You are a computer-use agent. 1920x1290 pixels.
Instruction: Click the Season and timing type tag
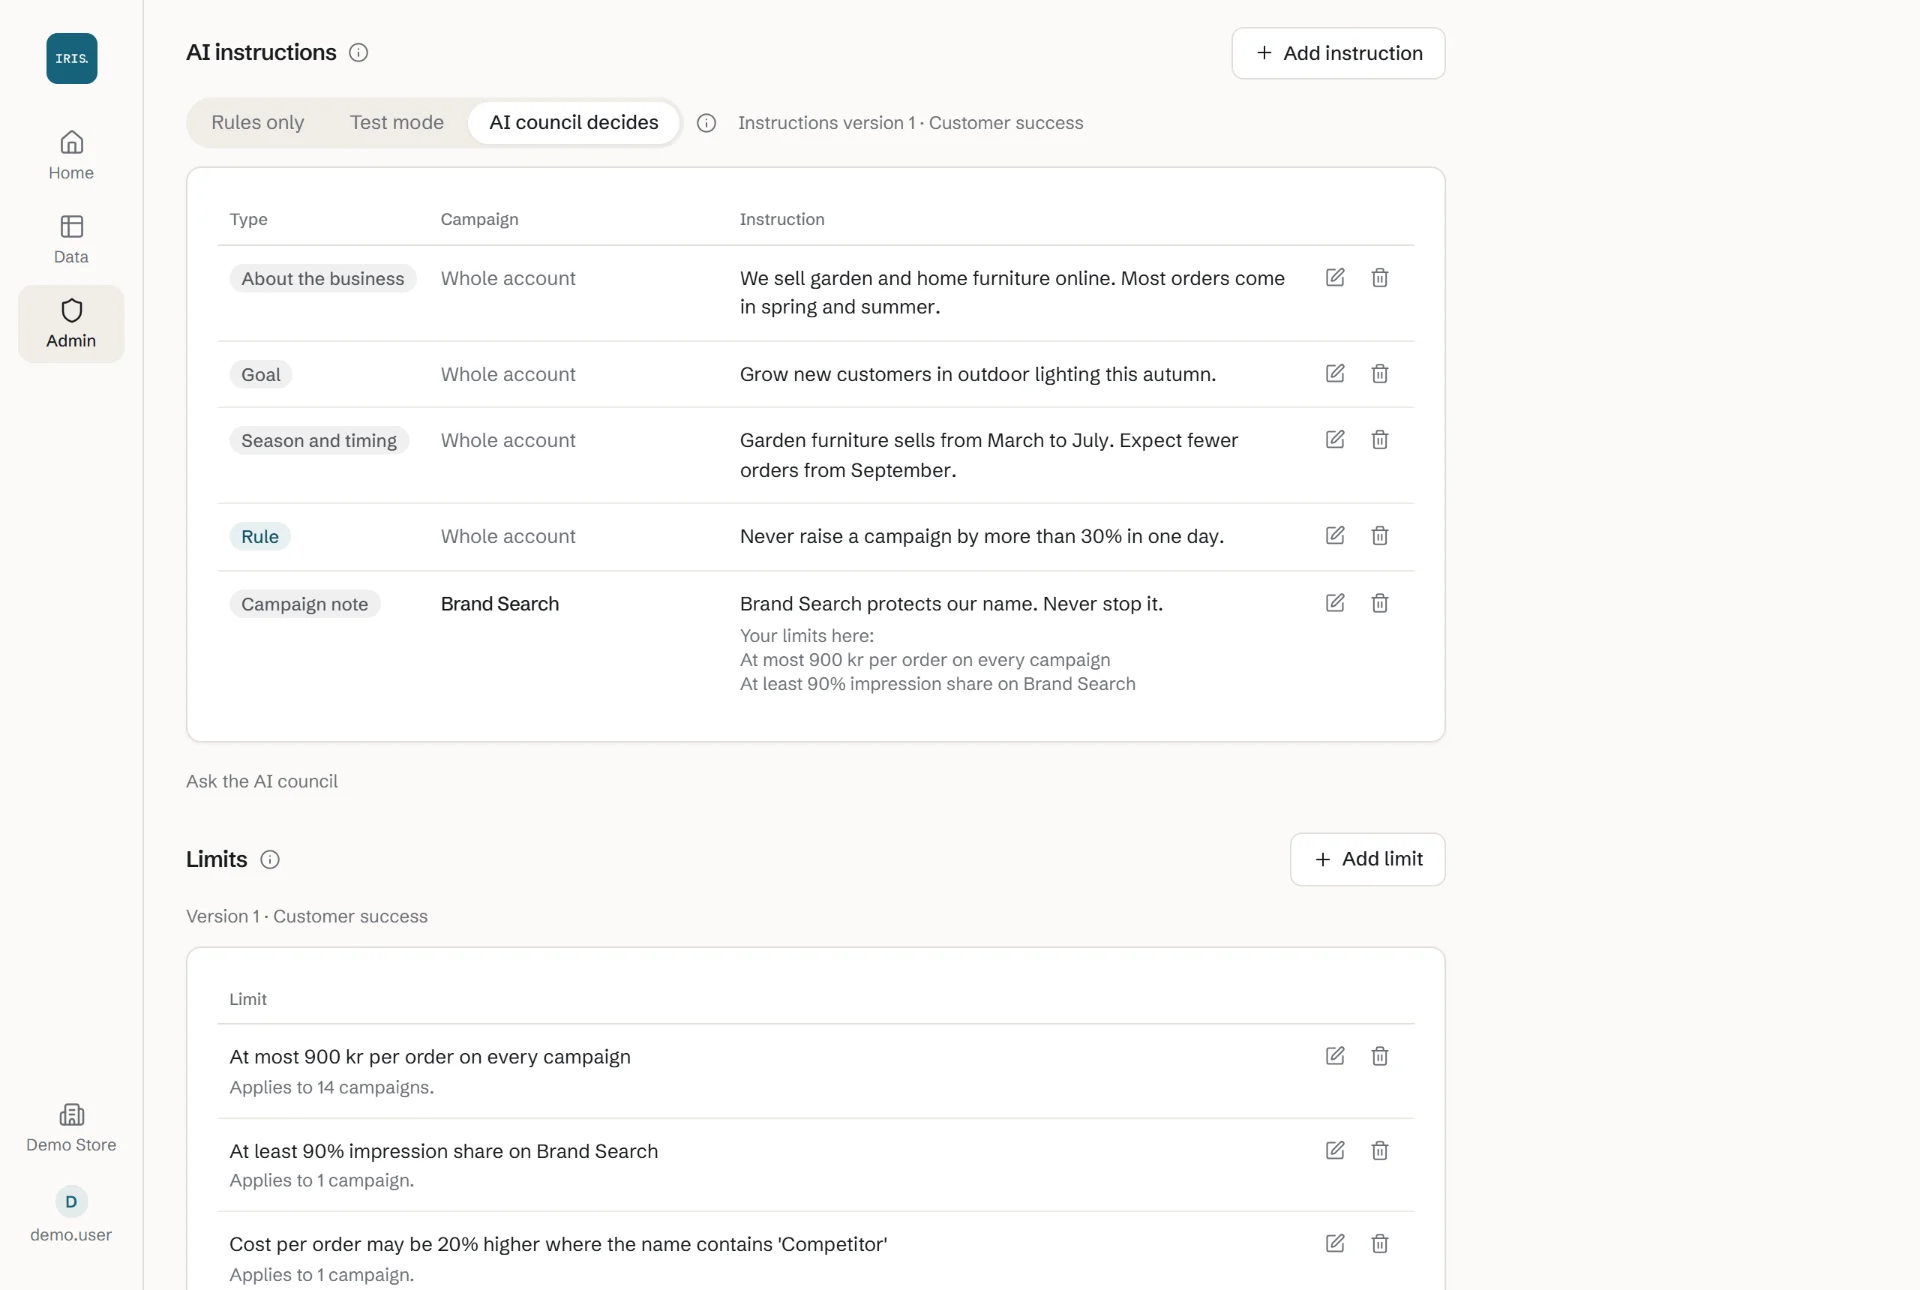click(319, 440)
